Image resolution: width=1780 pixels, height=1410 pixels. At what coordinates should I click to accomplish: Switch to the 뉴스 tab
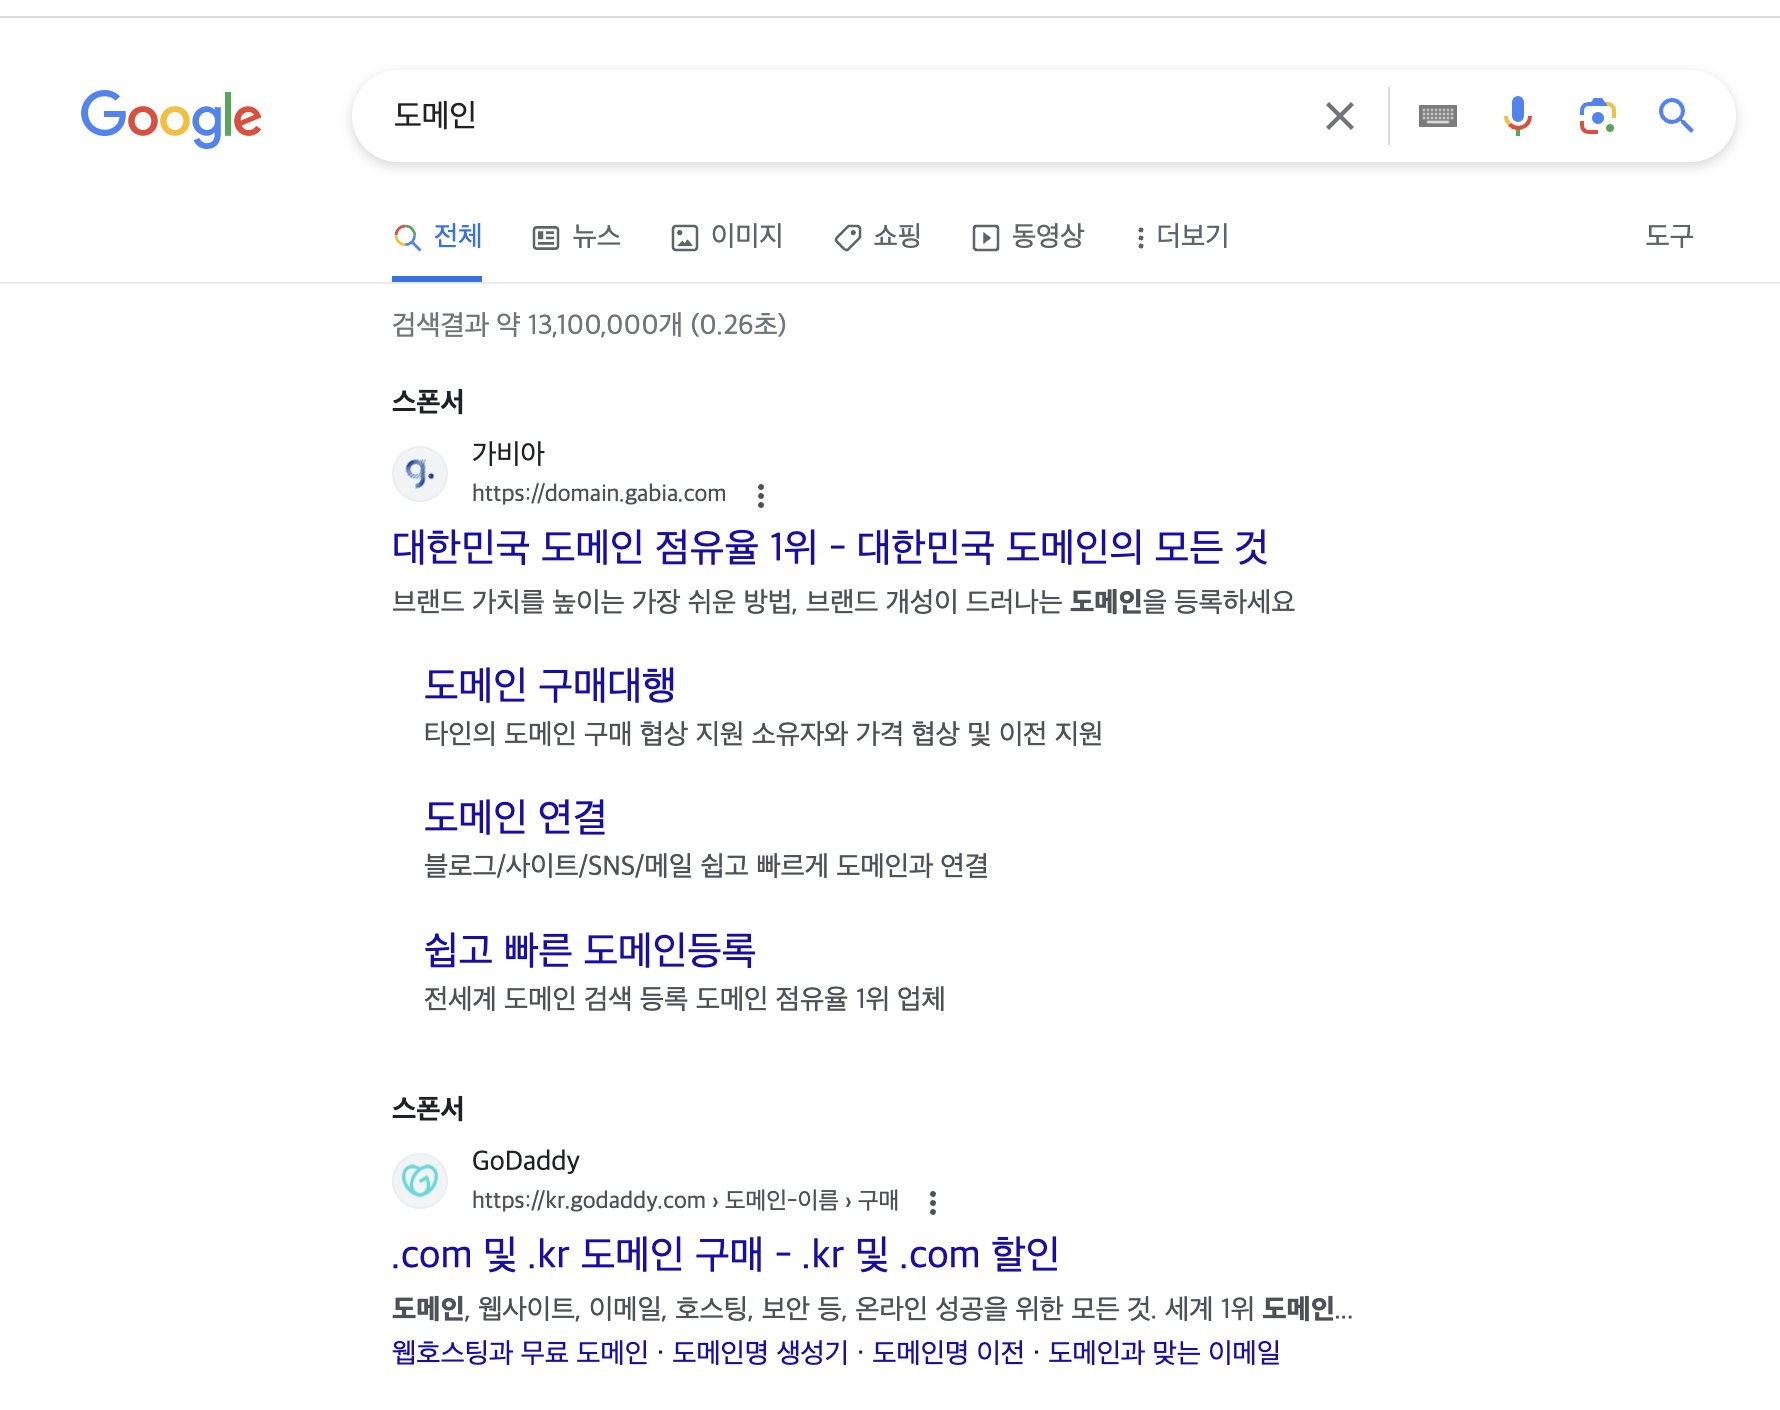pyautogui.click(x=577, y=236)
